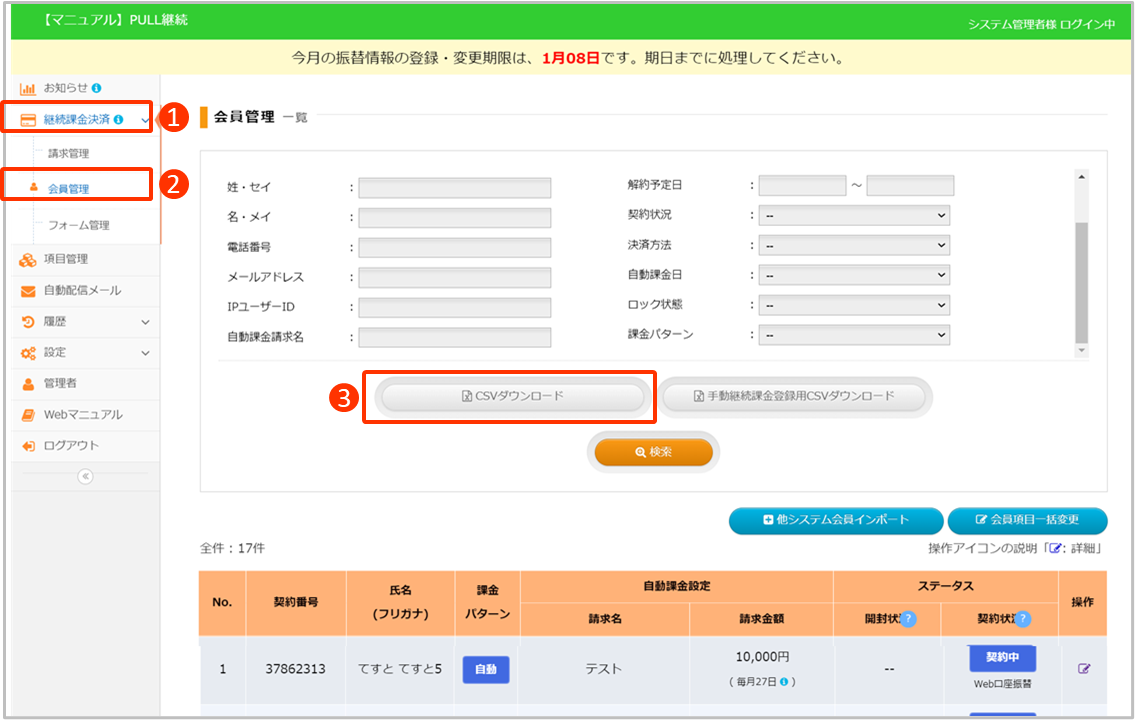
Task: Click the help icon on 開封状況 header
Action: (908, 619)
